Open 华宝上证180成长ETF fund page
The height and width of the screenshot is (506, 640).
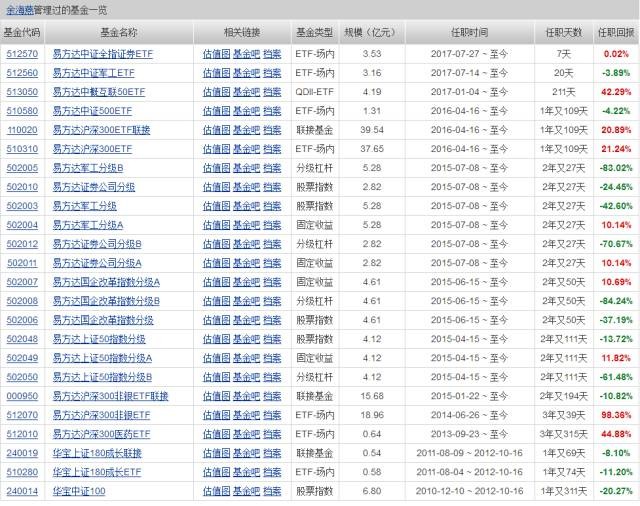point(97,473)
